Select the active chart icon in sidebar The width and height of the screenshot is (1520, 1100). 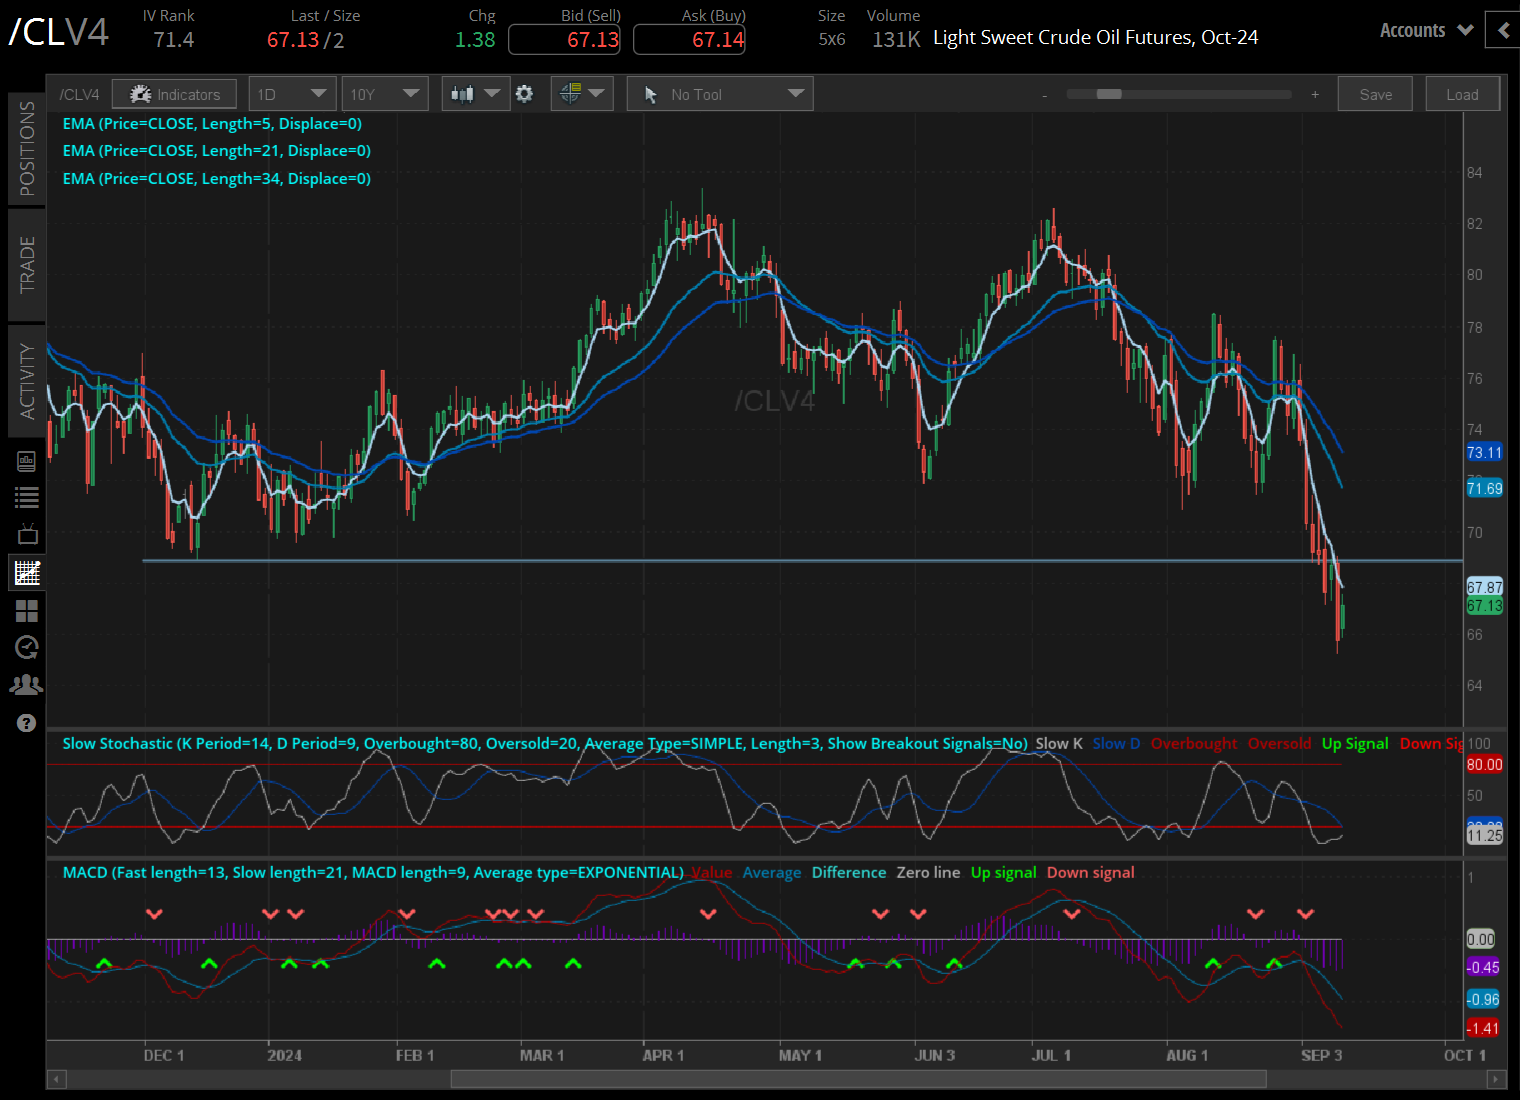coord(27,573)
